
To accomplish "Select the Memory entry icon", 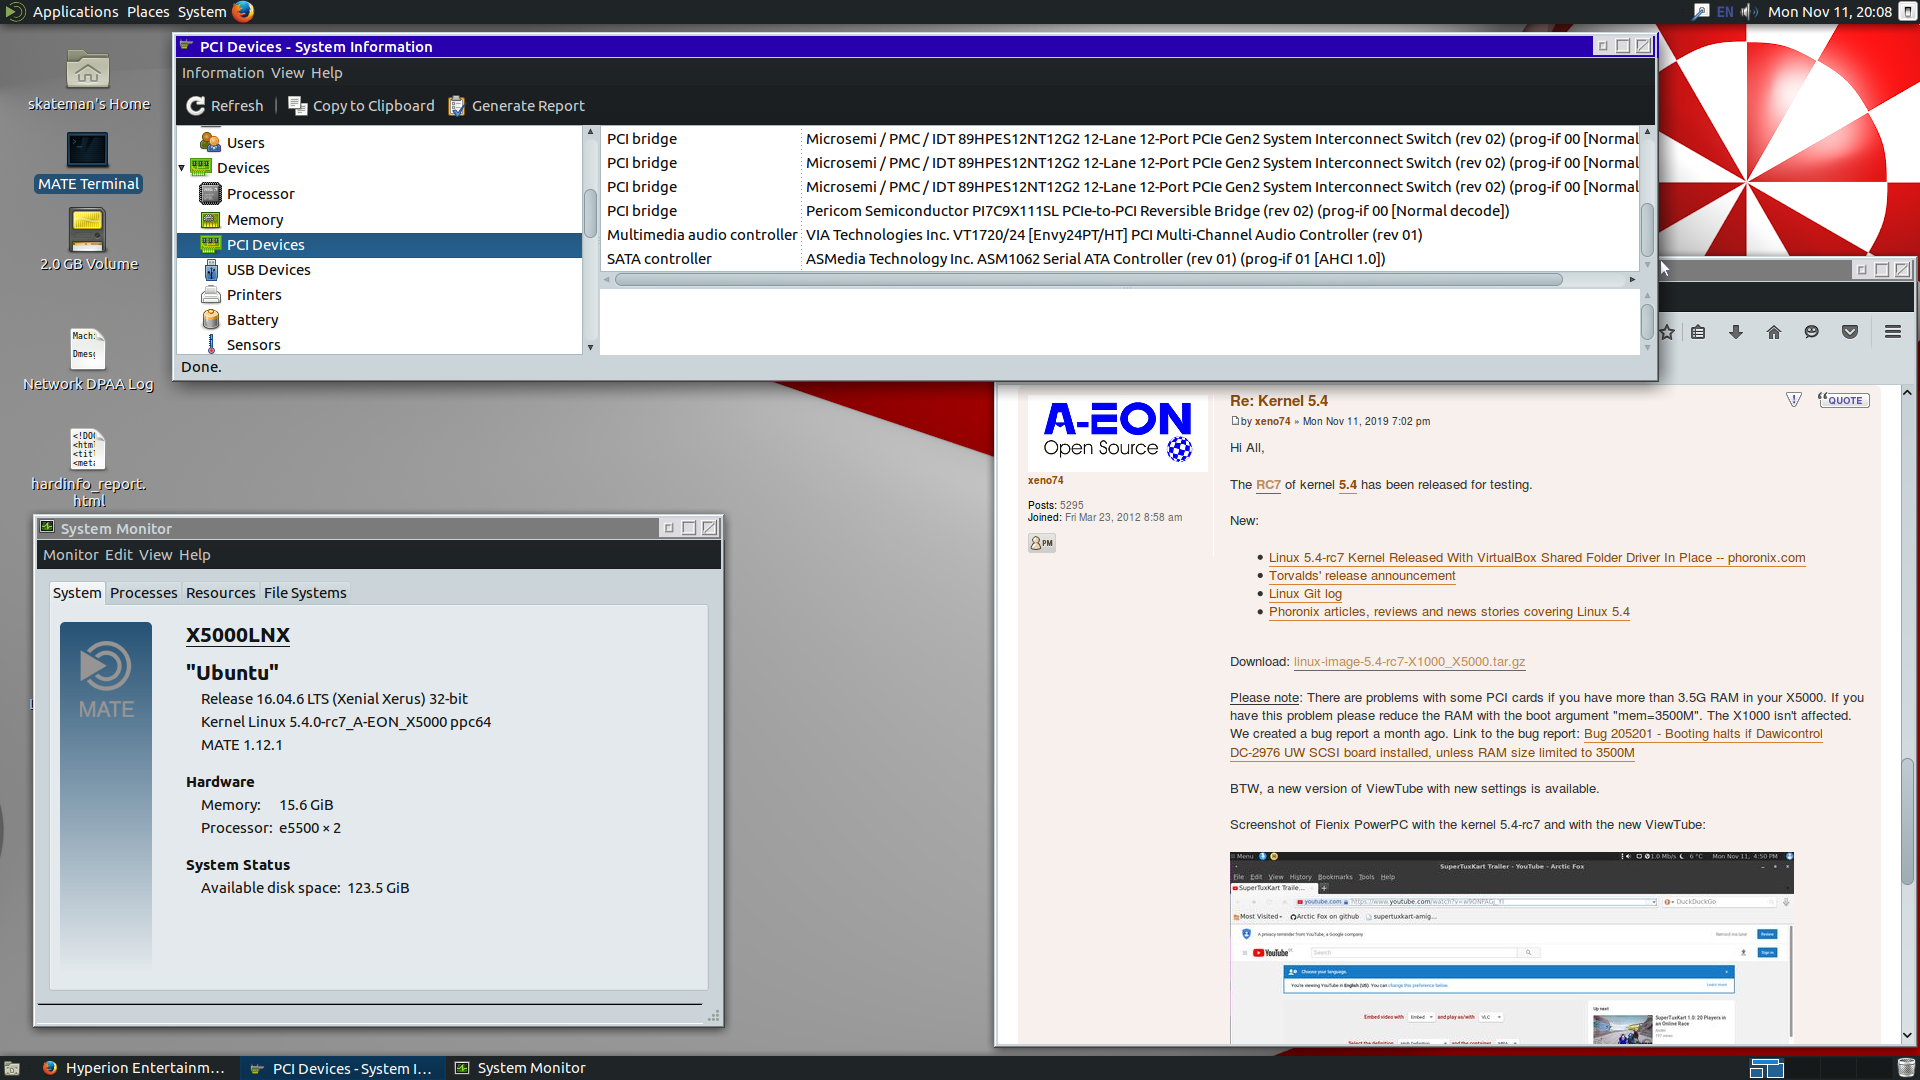I will [210, 220].
